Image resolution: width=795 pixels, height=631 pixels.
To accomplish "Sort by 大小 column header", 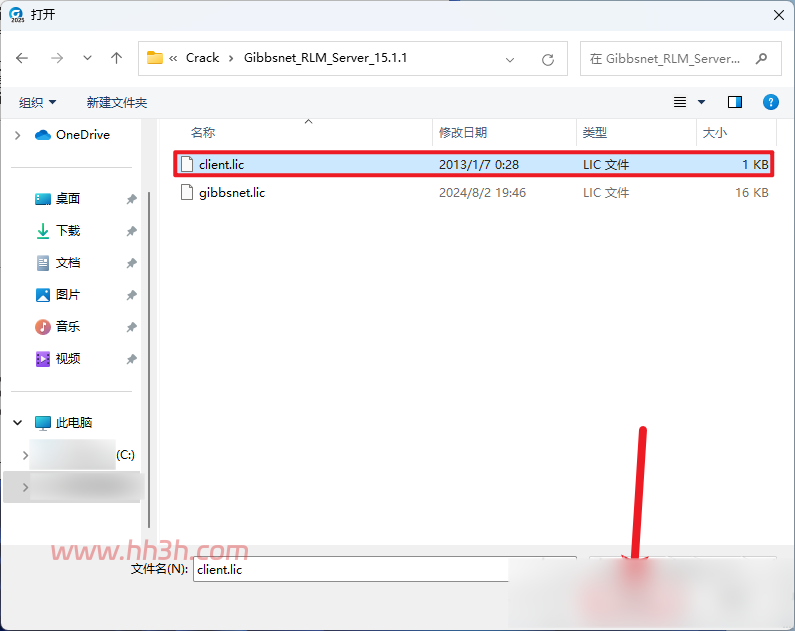I will click(715, 133).
